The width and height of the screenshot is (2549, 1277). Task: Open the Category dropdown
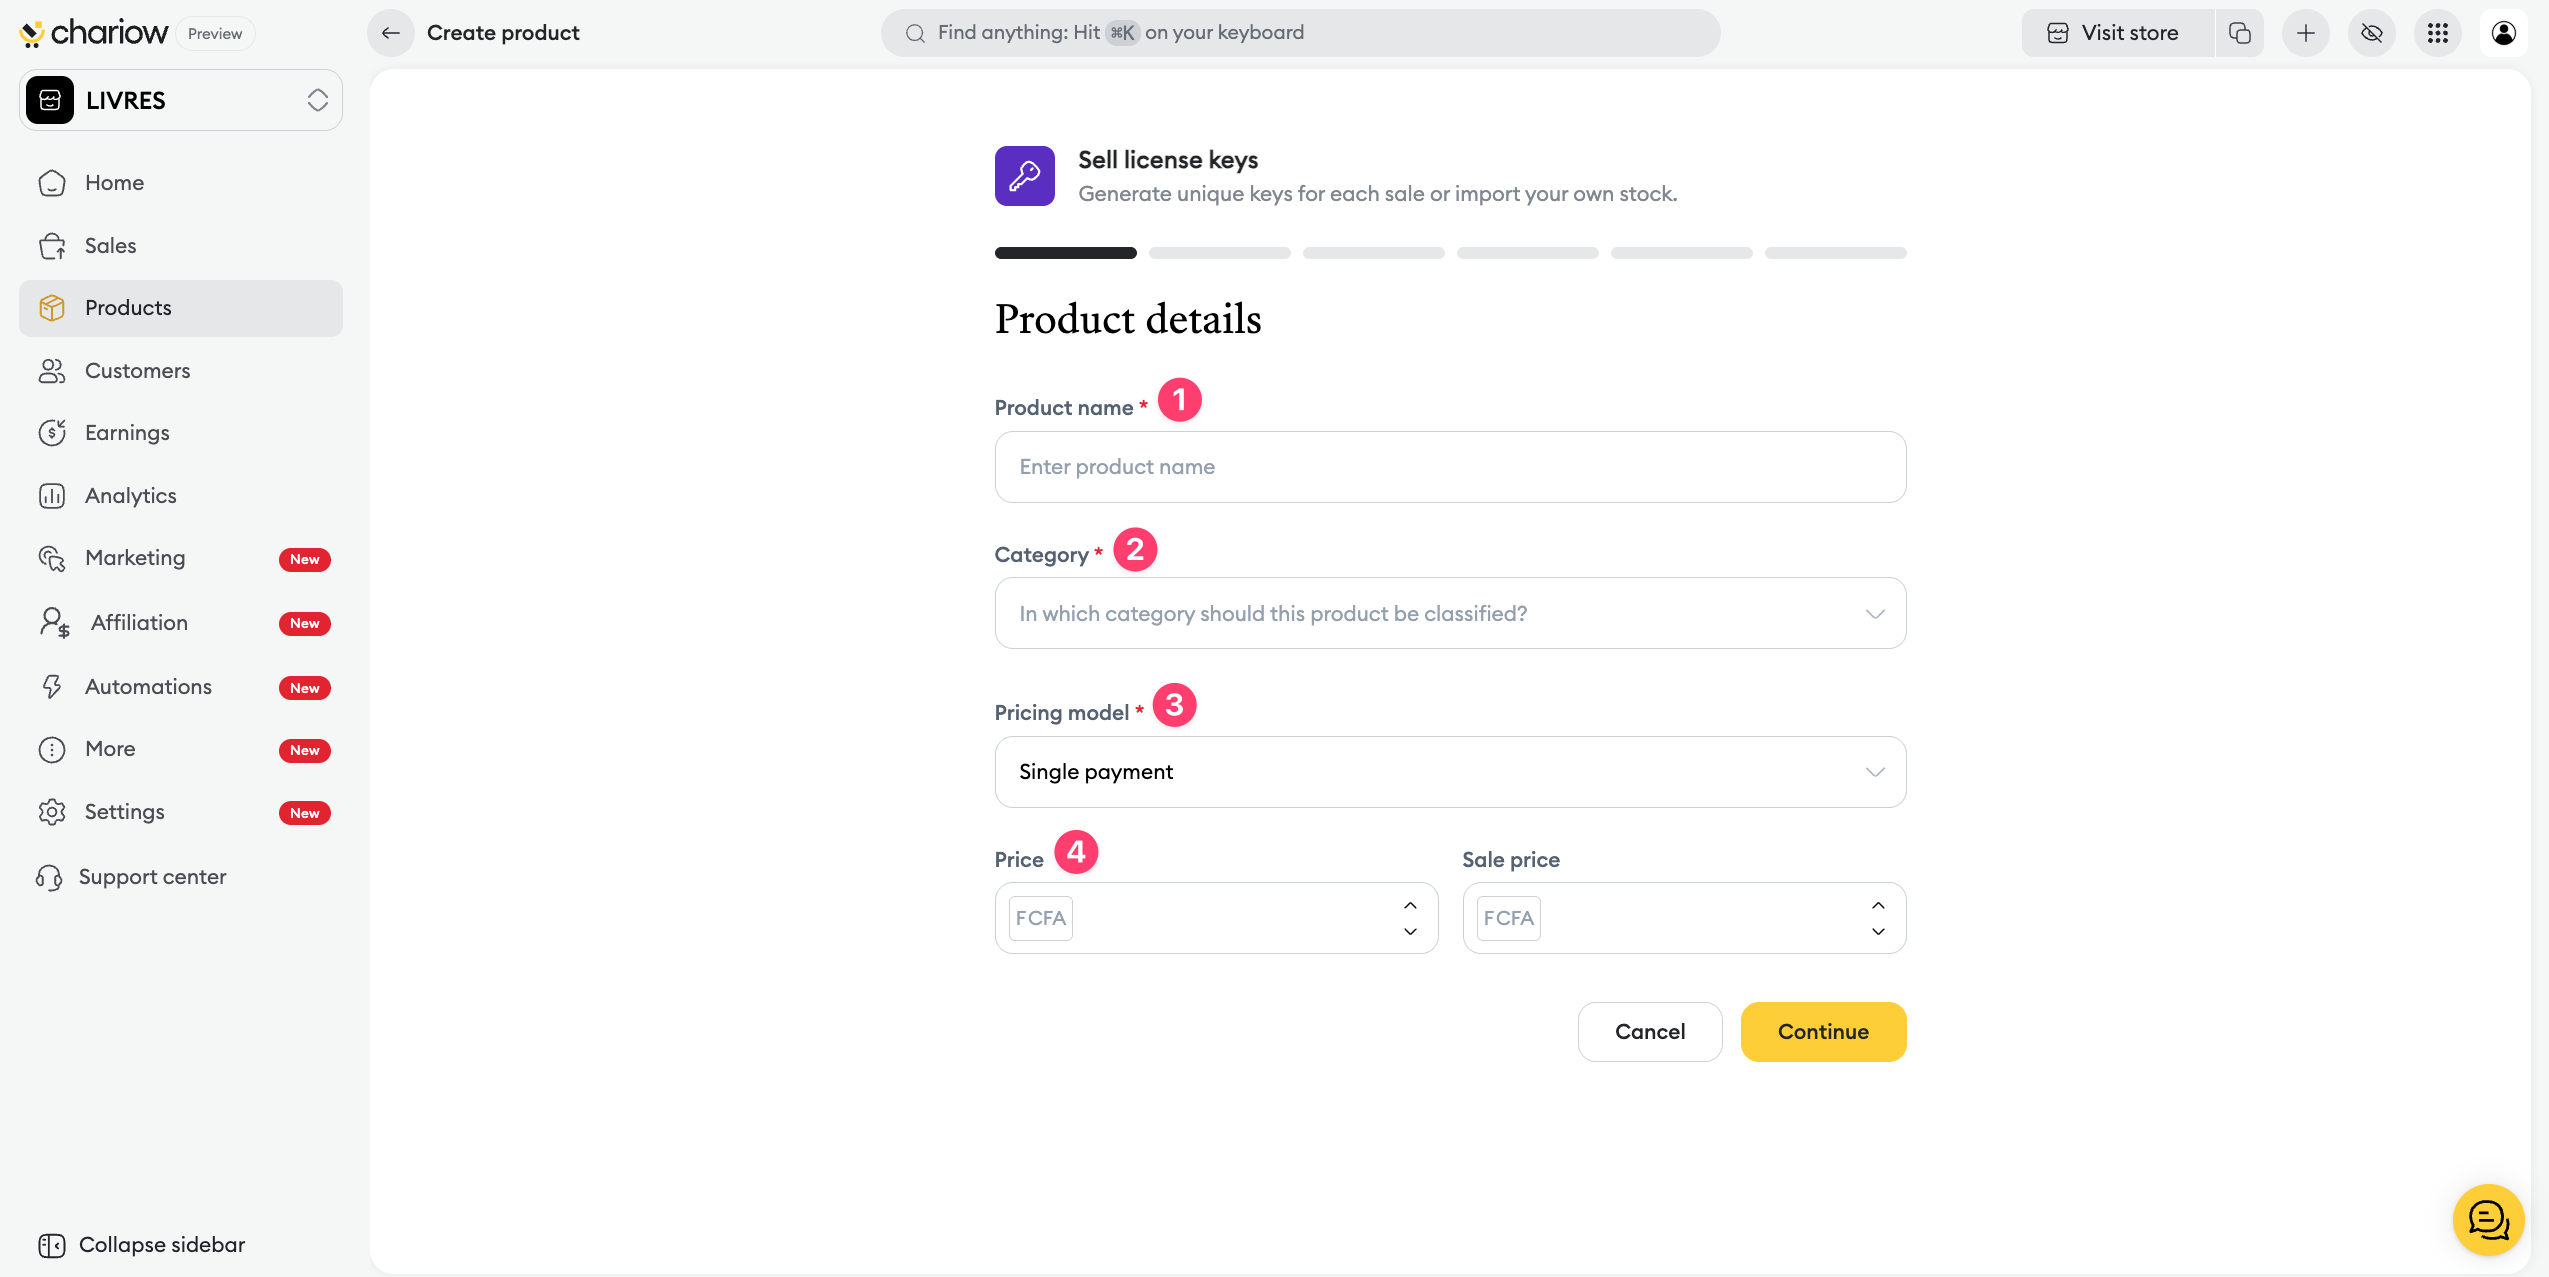tap(1450, 613)
